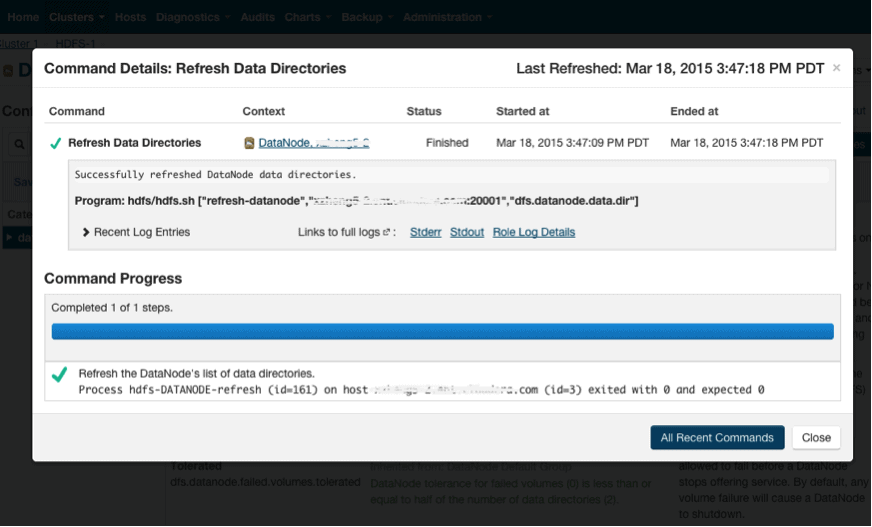Image resolution: width=872 pixels, height=527 pixels.
Task: Open the Backup menu in the navbar
Action: pyautogui.click(x=366, y=17)
